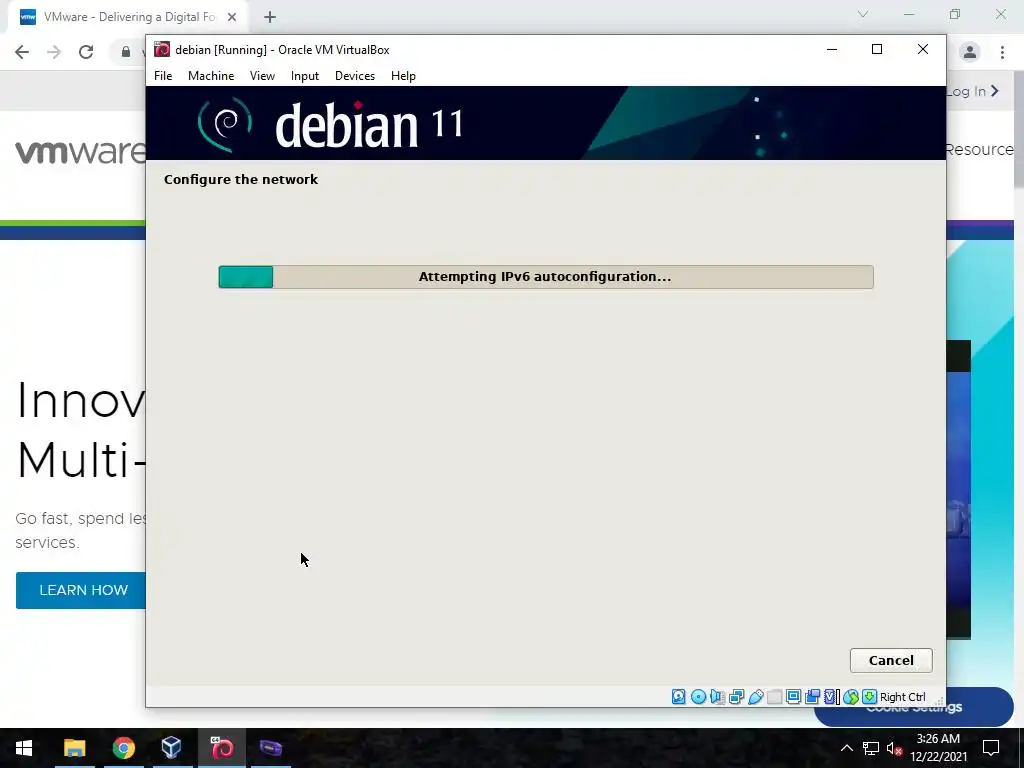Viewport: 1024px width, 768px height.
Task: Go back in Chrome browser
Action: [x=22, y=52]
